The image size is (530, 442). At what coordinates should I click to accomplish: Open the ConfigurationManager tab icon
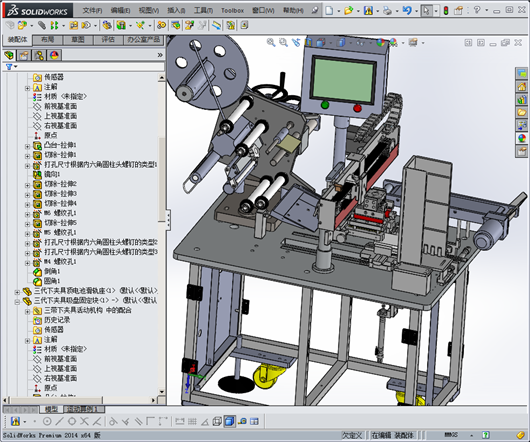click(x=39, y=55)
